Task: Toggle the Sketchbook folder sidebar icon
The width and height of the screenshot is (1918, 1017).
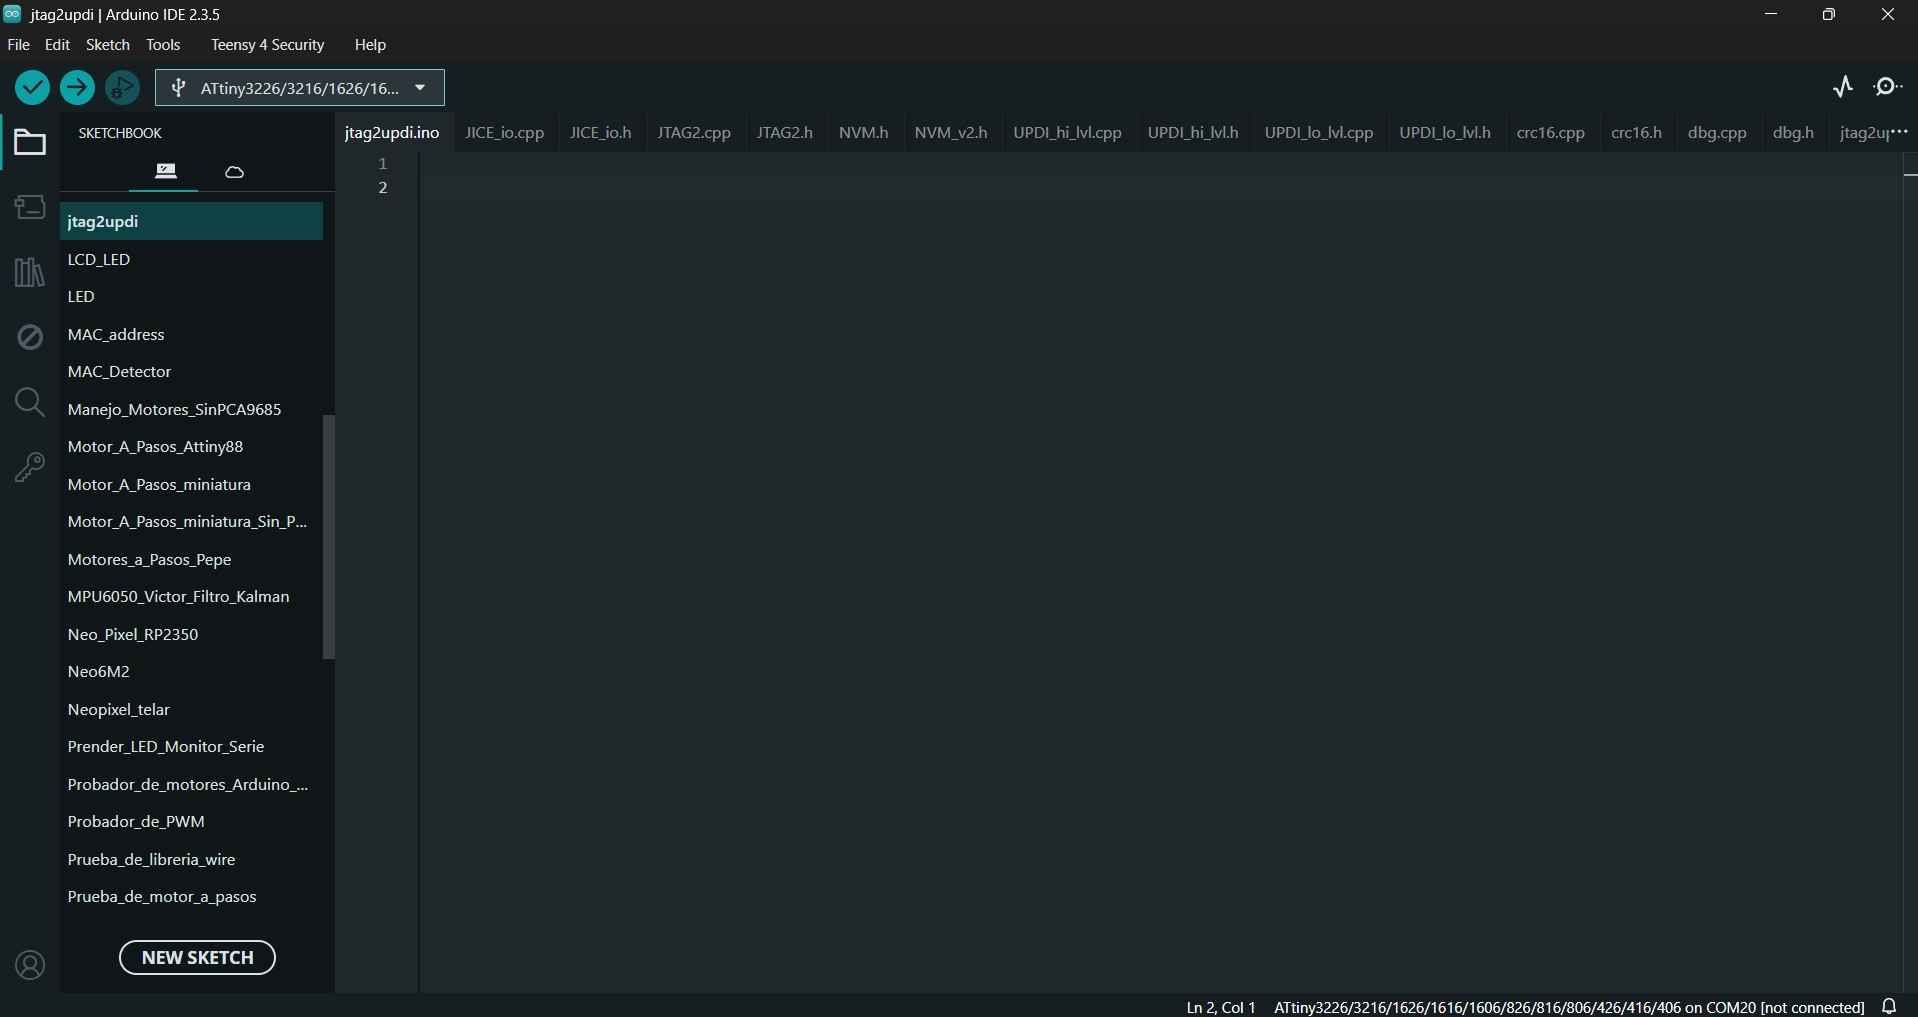Action: pyautogui.click(x=30, y=143)
